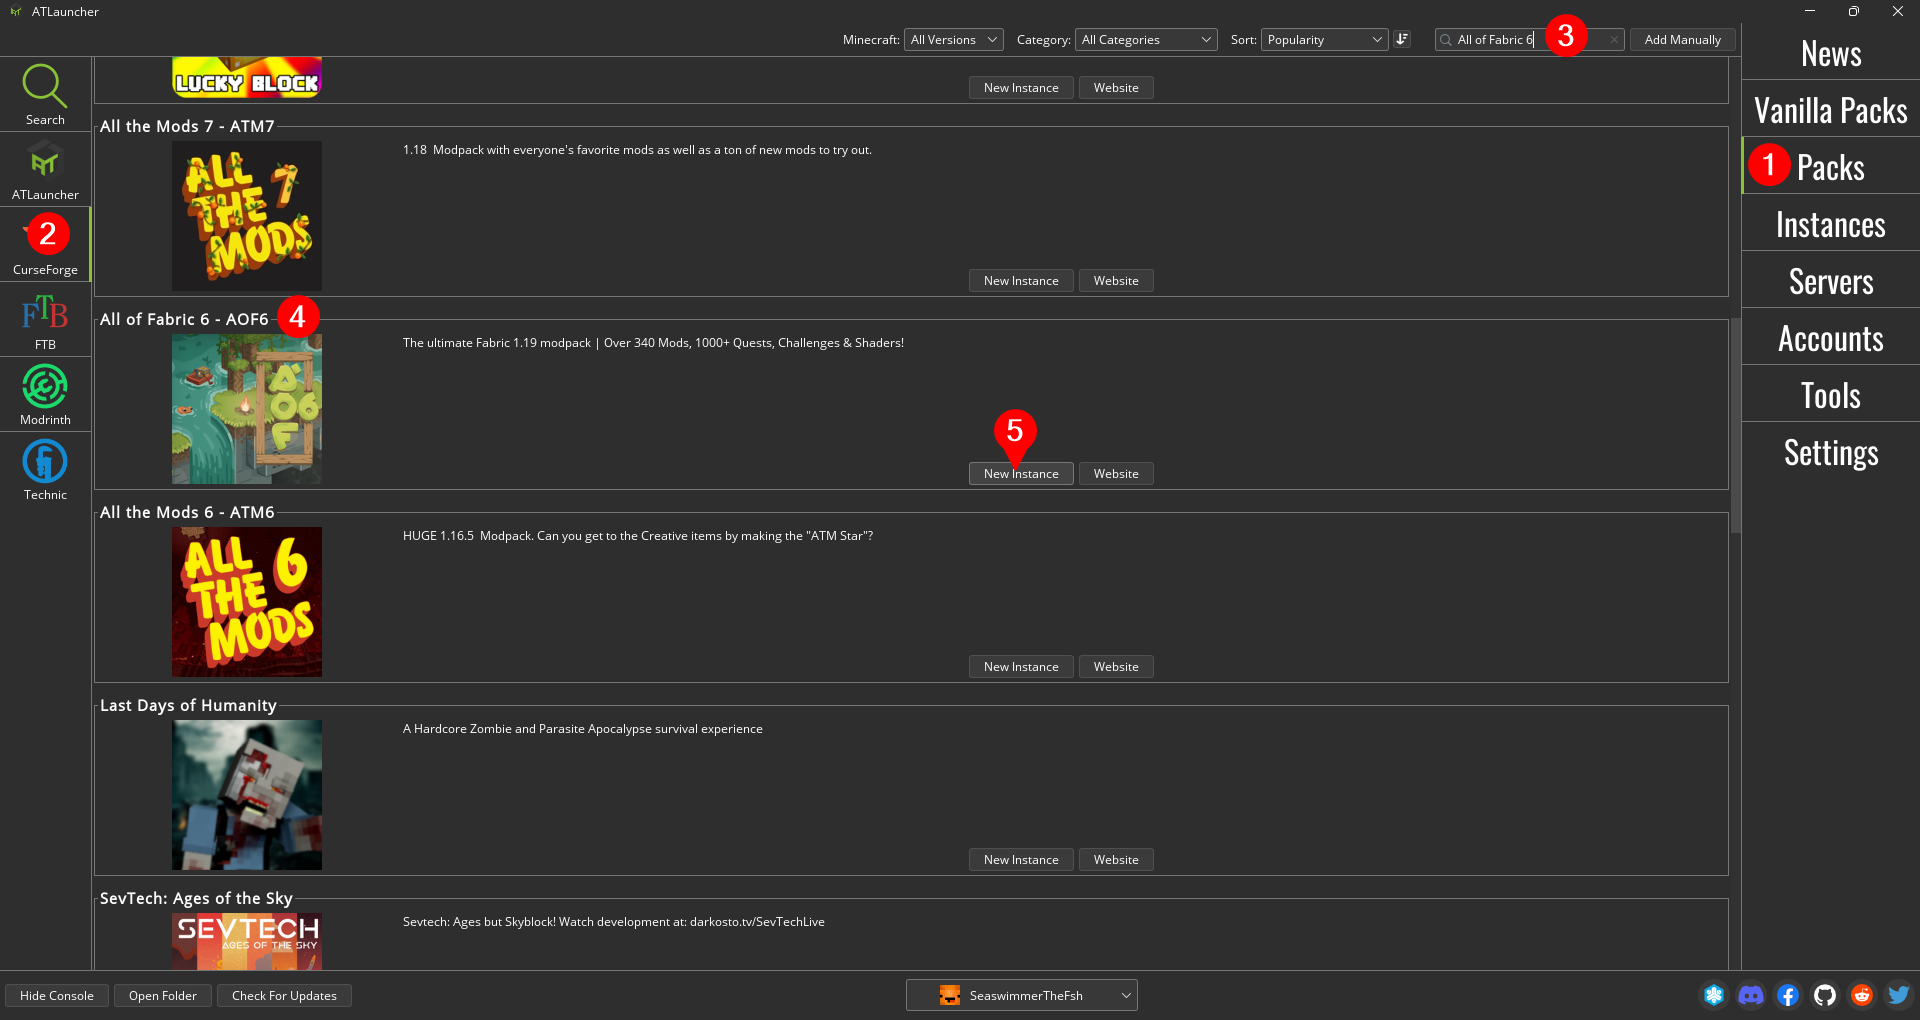Open Website for All the Mods 7

(x=1116, y=281)
